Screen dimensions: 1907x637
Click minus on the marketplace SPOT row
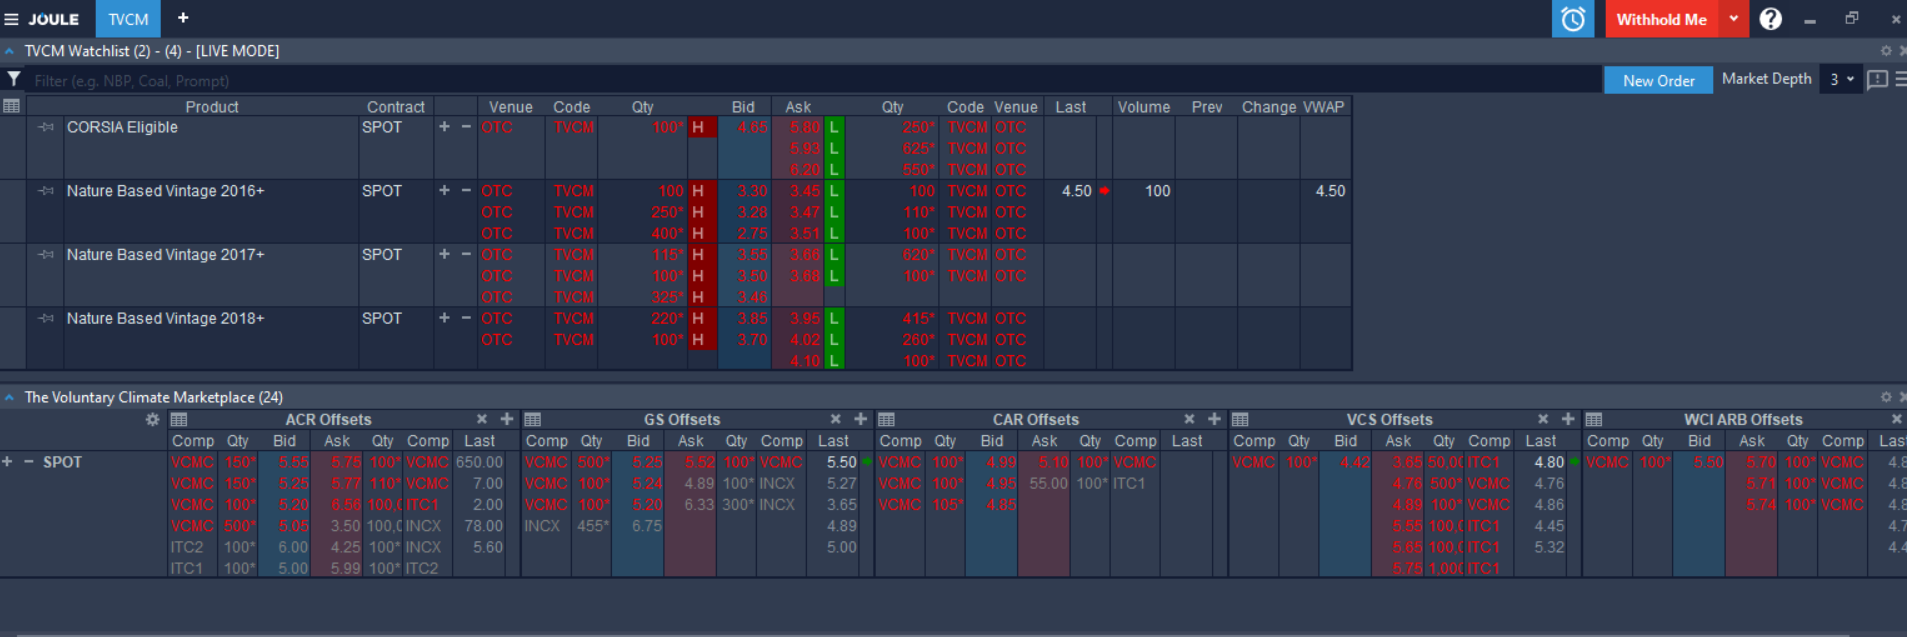pyautogui.click(x=29, y=462)
